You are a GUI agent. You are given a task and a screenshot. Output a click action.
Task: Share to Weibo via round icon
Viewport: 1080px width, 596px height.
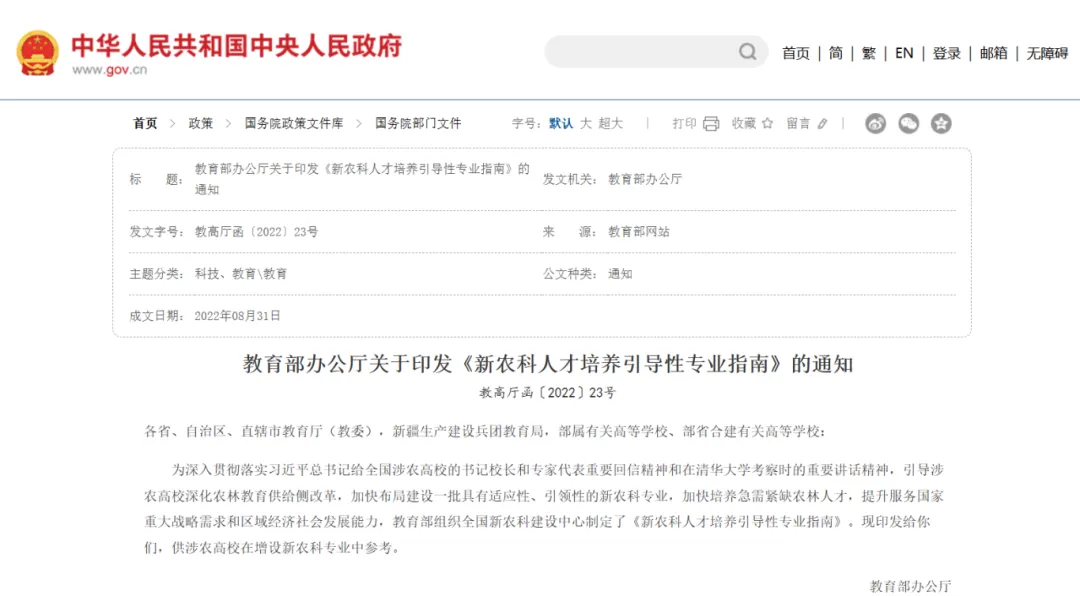tap(875, 123)
